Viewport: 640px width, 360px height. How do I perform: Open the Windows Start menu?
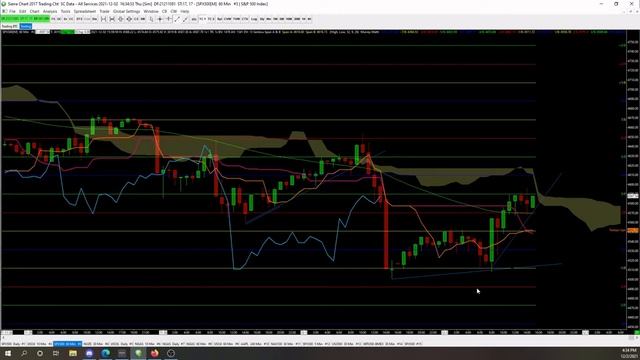pos(8,353)
